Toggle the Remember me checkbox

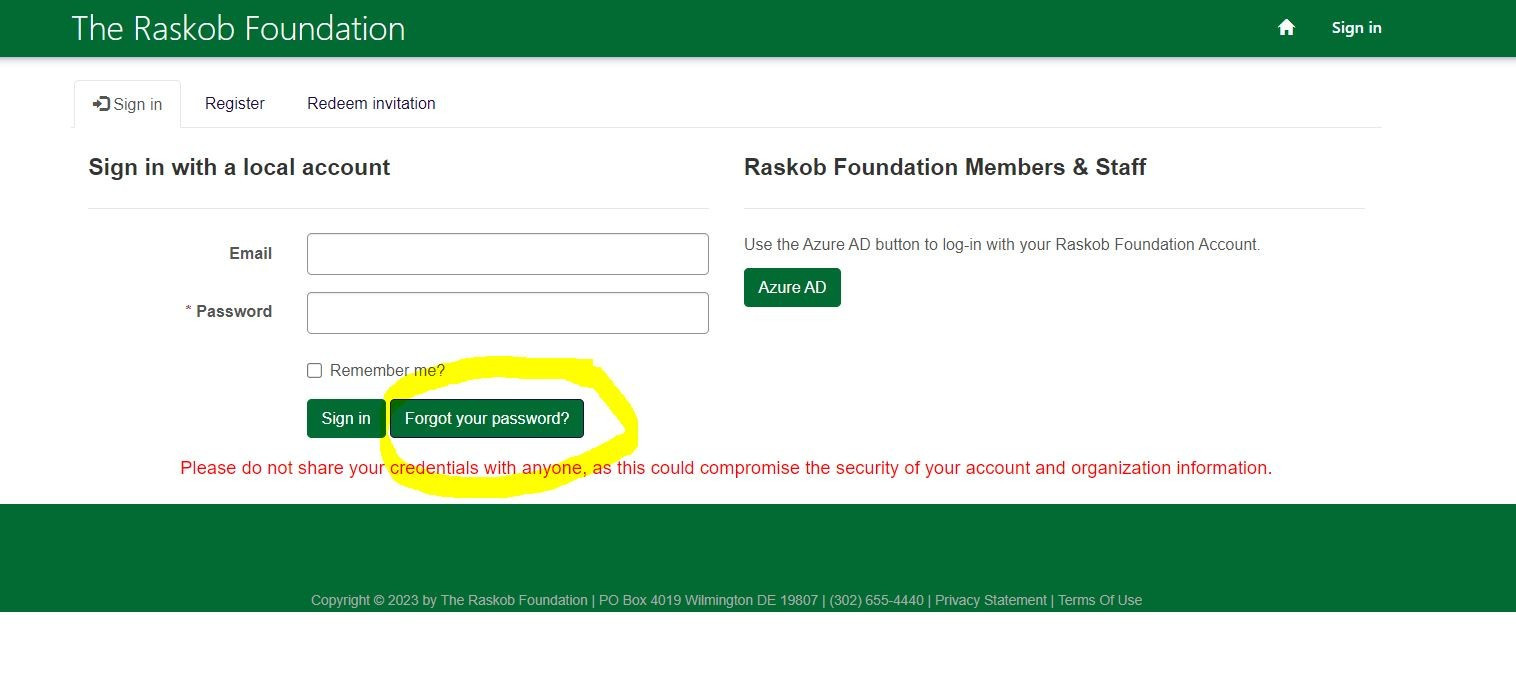[314, 371]
